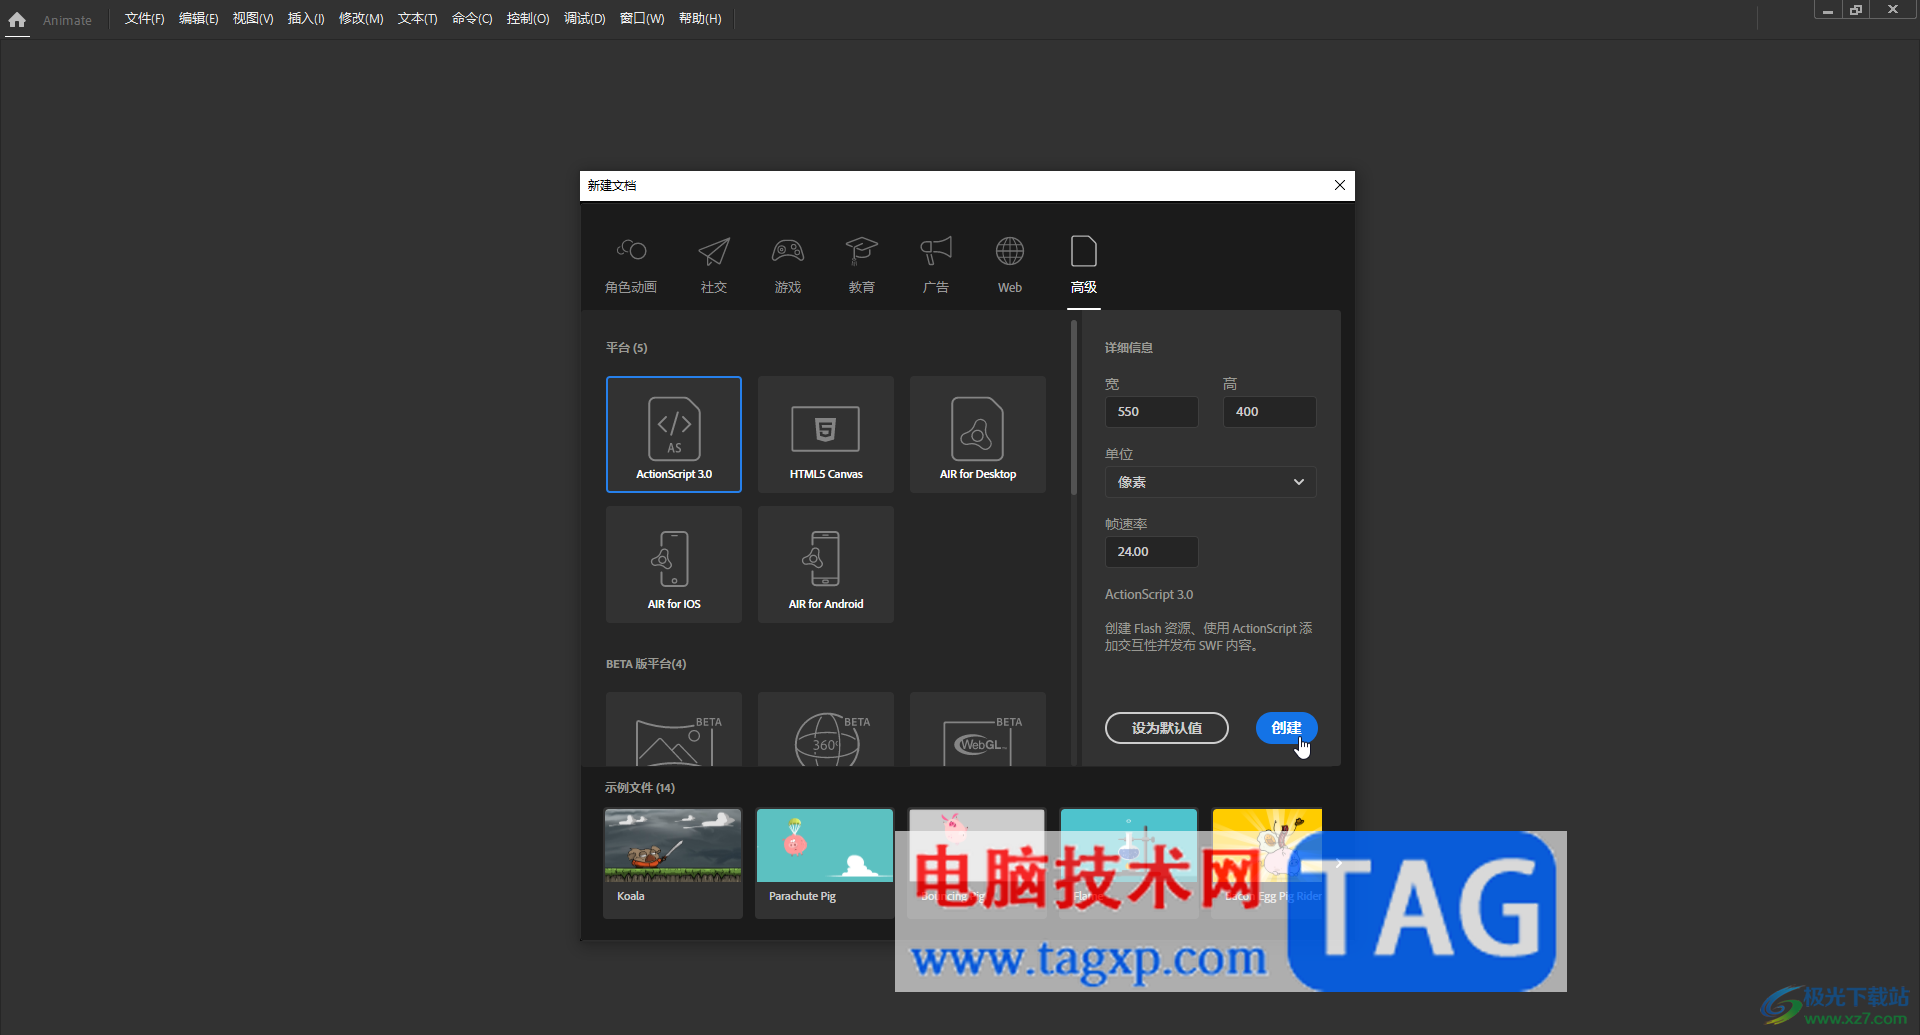Choose the AIR for Desktop platform
The height and width of the screenshot is (1035, 1920).
(978, 434)
